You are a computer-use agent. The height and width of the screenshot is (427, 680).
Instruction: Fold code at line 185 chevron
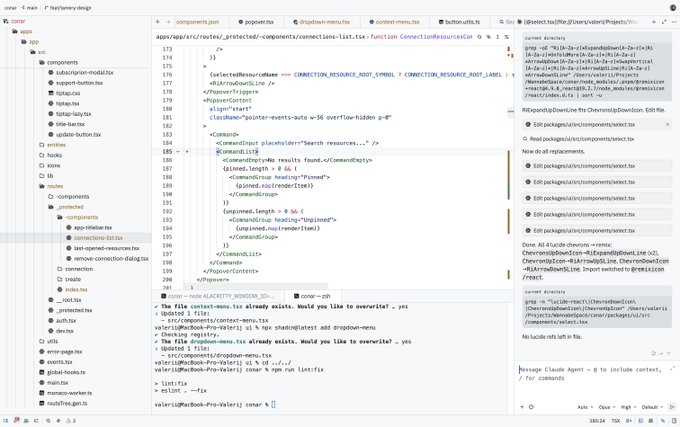(x=177, y=152)
